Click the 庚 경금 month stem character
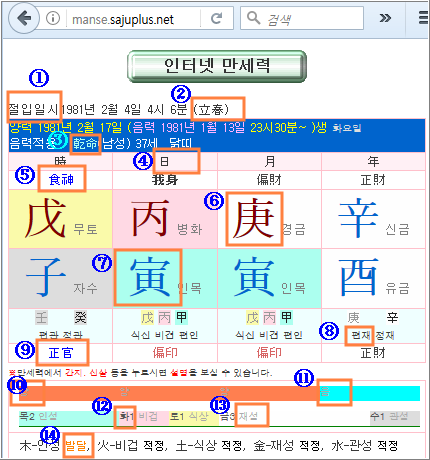The image size is (430, 460). click(254, 218)
